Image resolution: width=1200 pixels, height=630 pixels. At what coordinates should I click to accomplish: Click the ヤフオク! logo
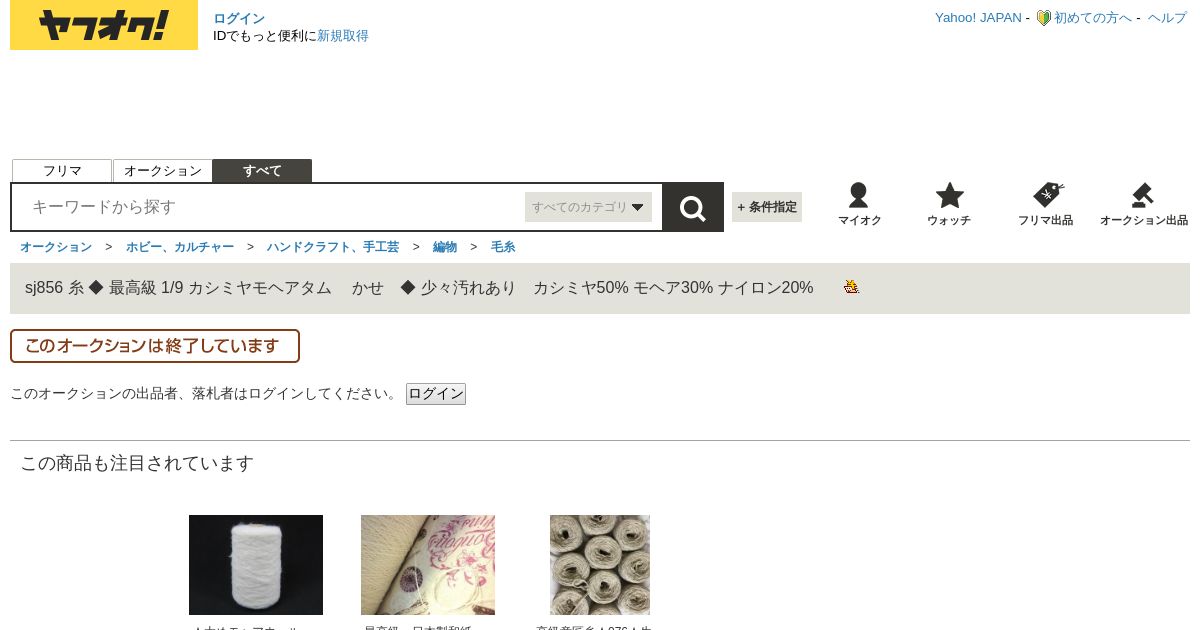pos(104,25)
